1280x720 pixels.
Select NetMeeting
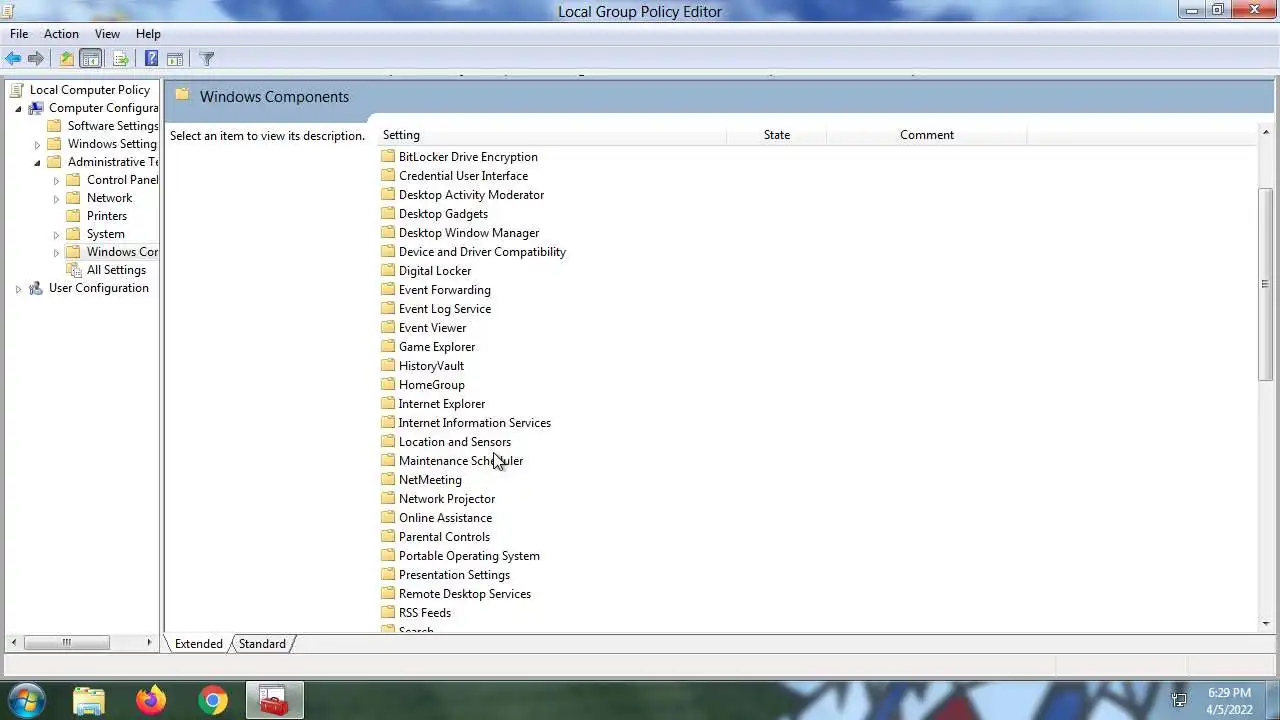(430, 480)
